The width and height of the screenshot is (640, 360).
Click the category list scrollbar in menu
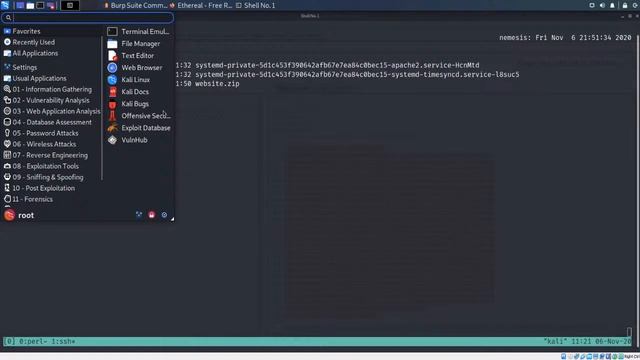(x=102, y=108)
